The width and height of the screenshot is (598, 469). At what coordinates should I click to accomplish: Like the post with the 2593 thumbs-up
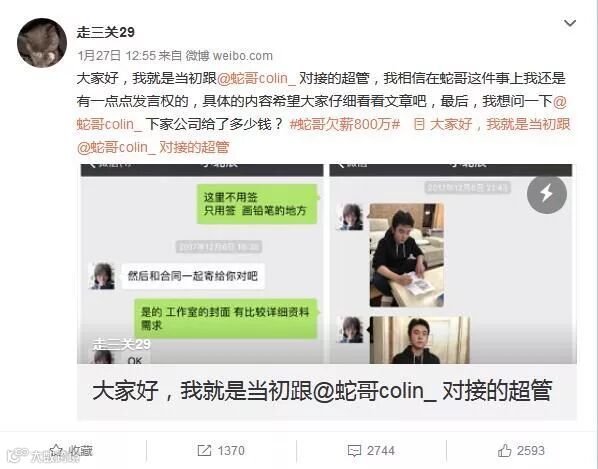(521, 451)
